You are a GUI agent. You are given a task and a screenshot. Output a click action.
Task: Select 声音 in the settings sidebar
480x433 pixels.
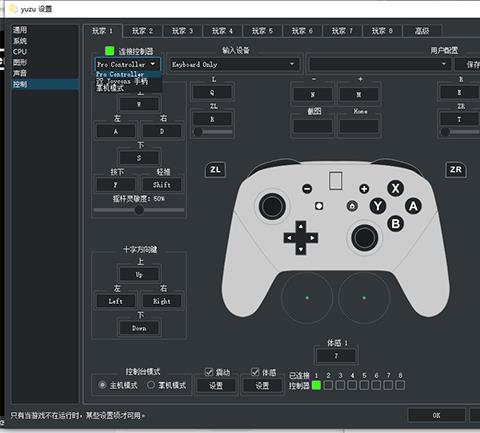(x=46, y=73)
